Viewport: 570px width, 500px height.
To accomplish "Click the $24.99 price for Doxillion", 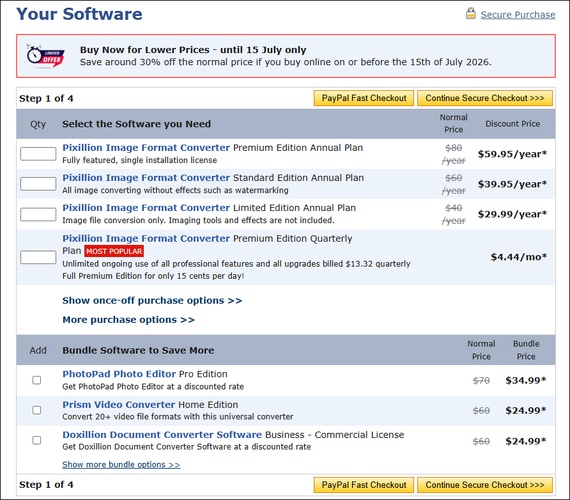I will coord(526,441).
